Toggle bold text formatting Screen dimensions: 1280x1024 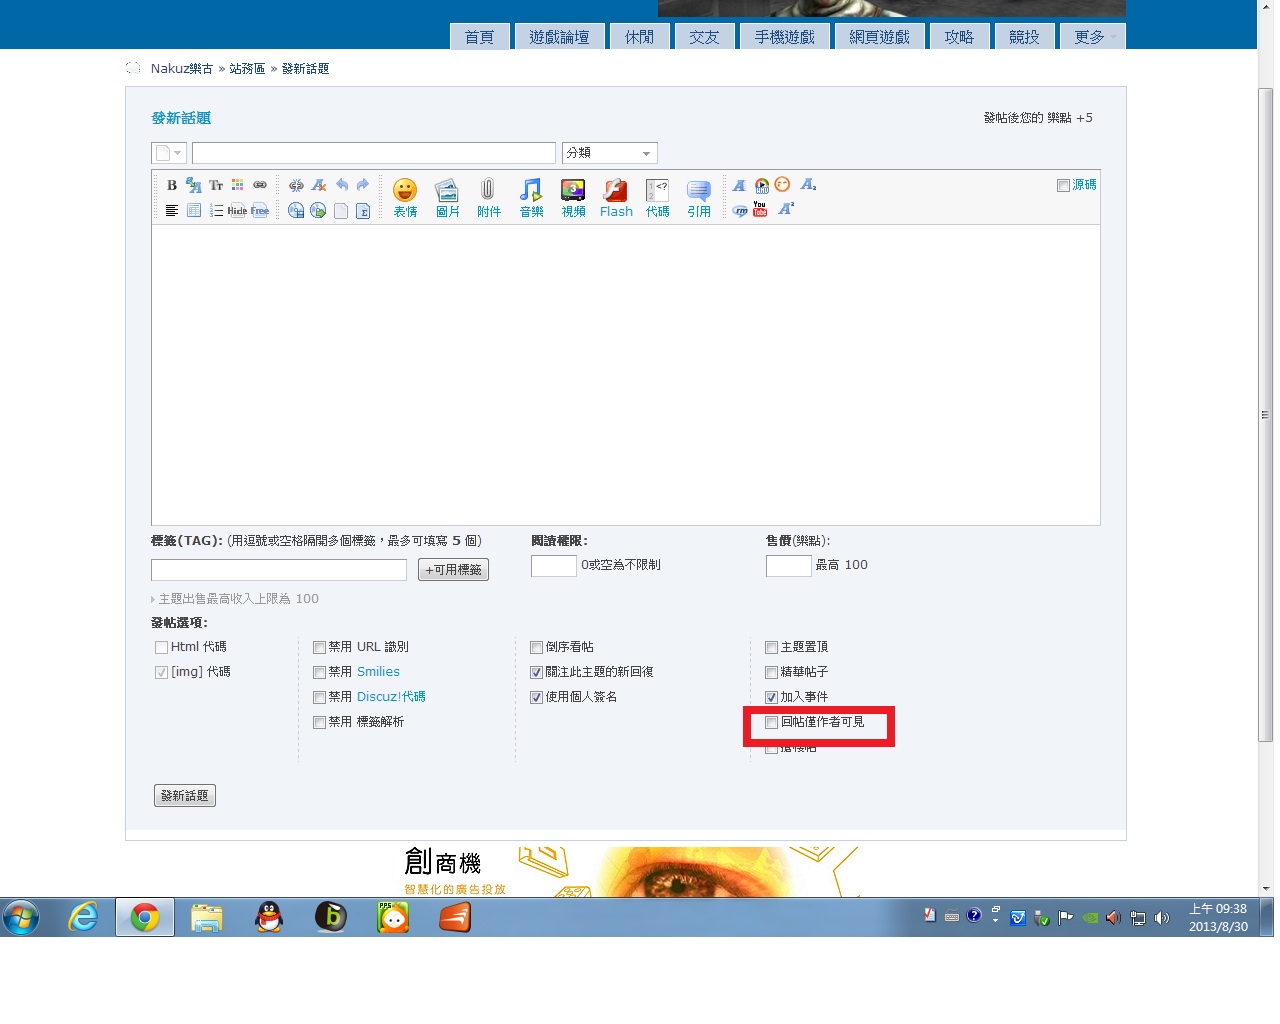pyautogui.click(x=172, y=185)
